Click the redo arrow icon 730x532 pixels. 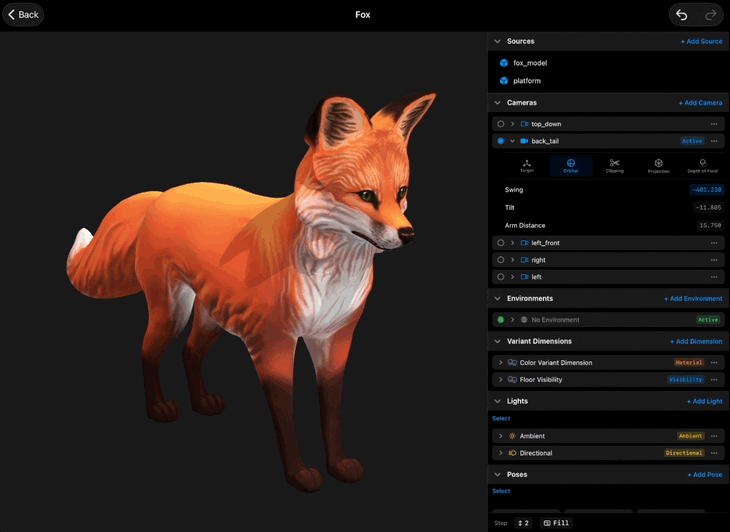(x=710, y=15)
